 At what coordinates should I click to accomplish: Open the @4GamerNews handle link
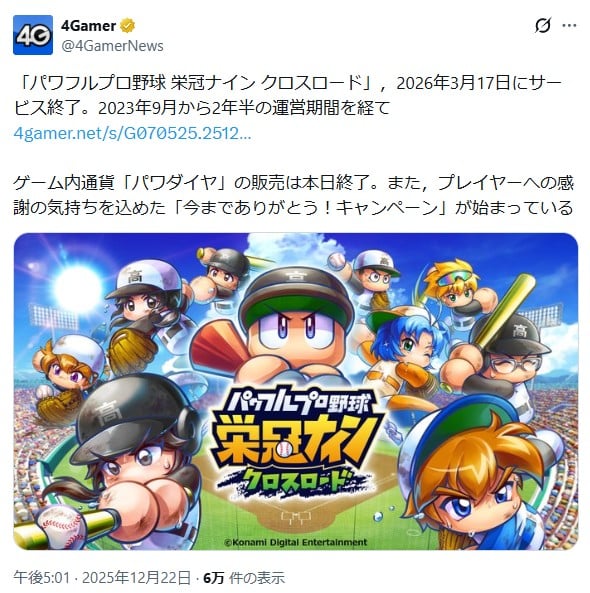[112, 46]
